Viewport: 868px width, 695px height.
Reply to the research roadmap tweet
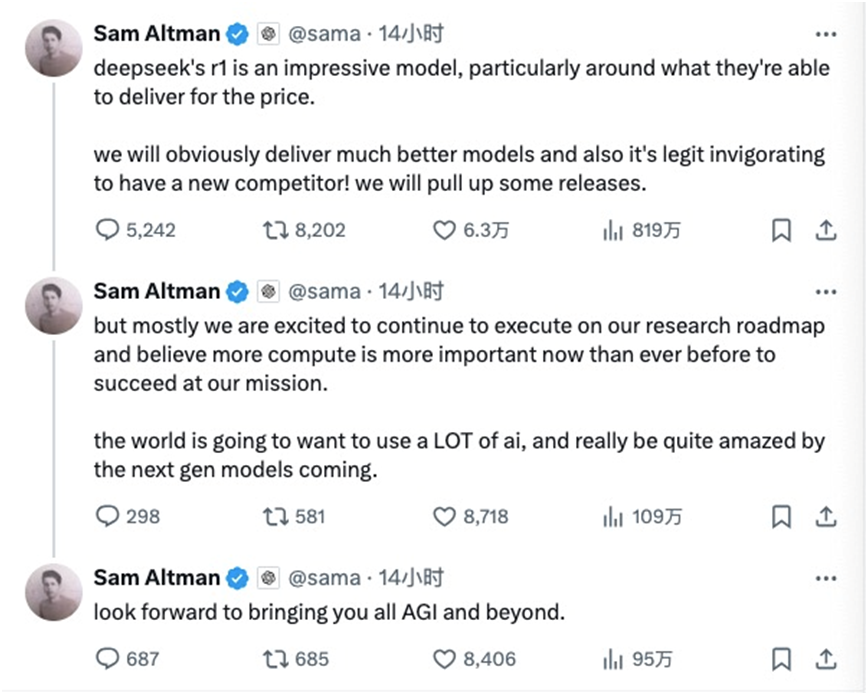coord(107,517)
